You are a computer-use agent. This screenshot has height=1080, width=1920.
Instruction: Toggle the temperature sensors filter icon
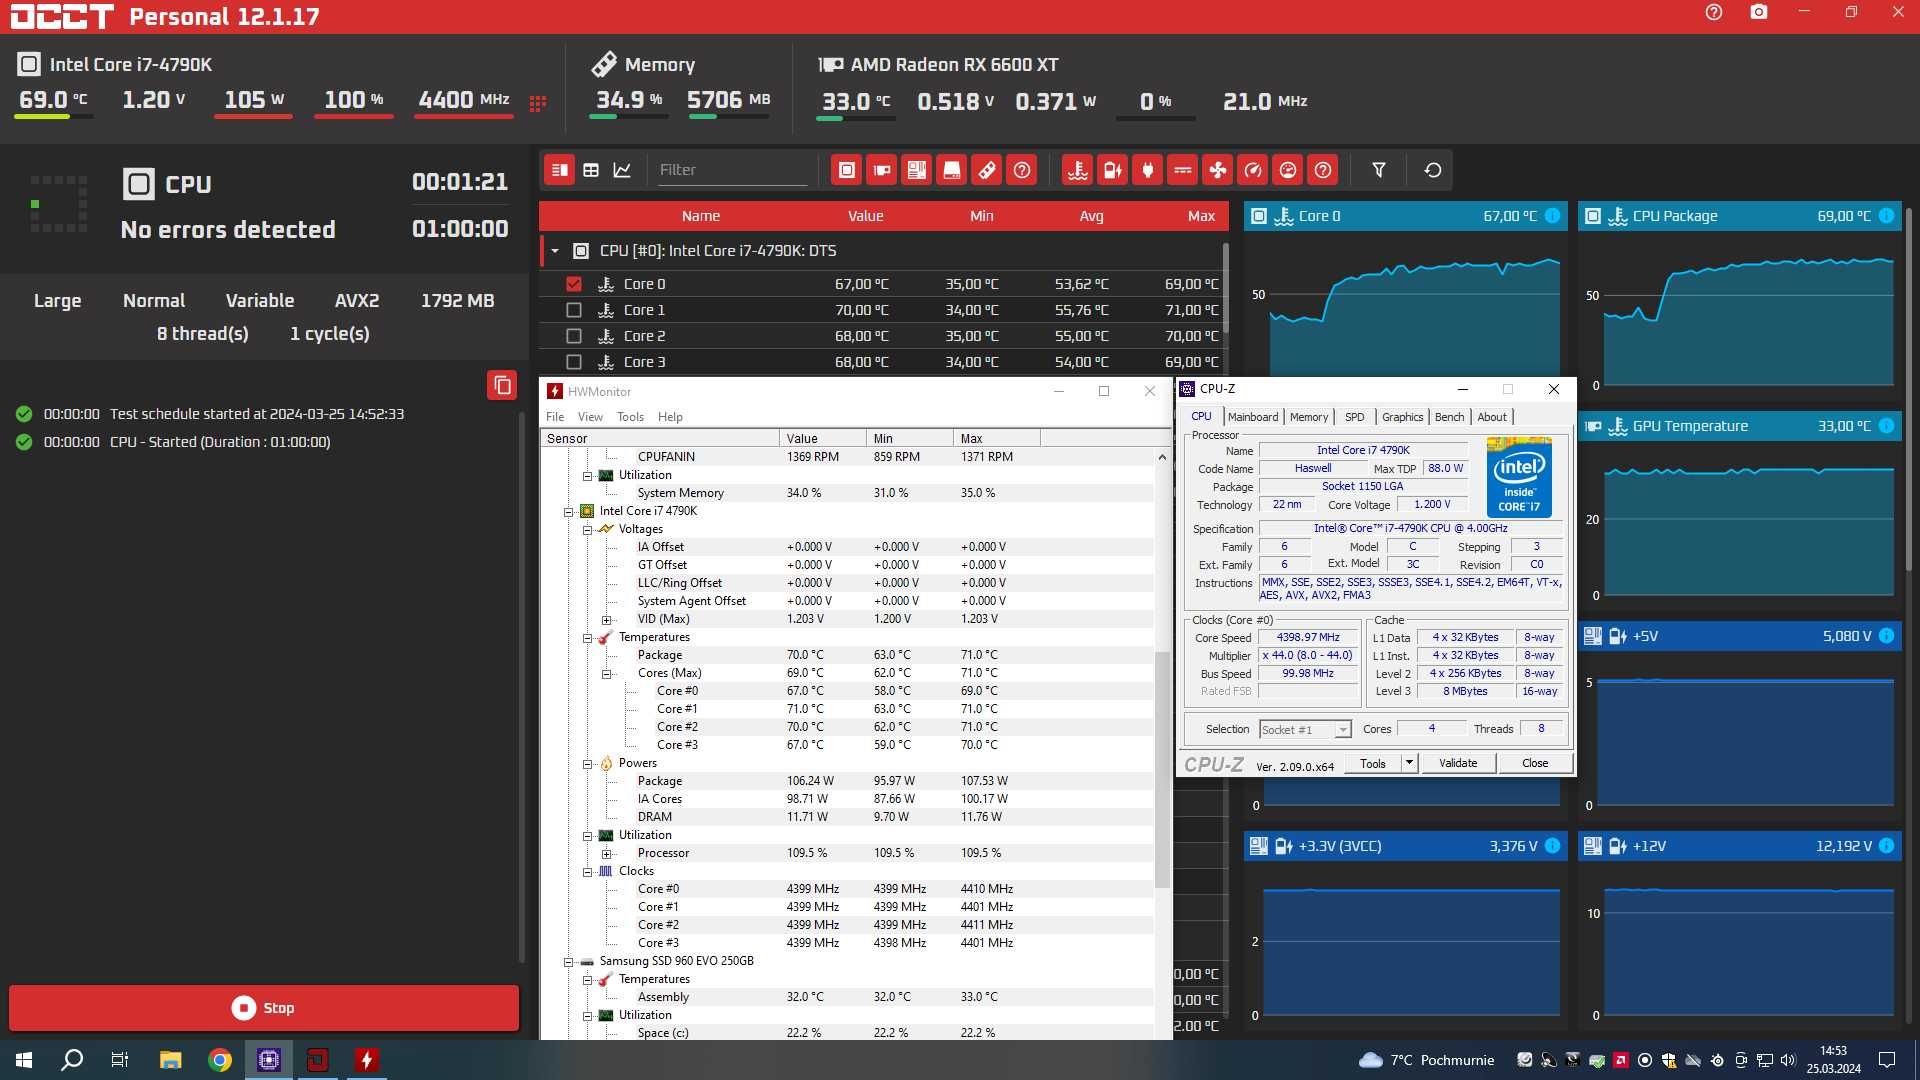click(x=1077, y=170)
